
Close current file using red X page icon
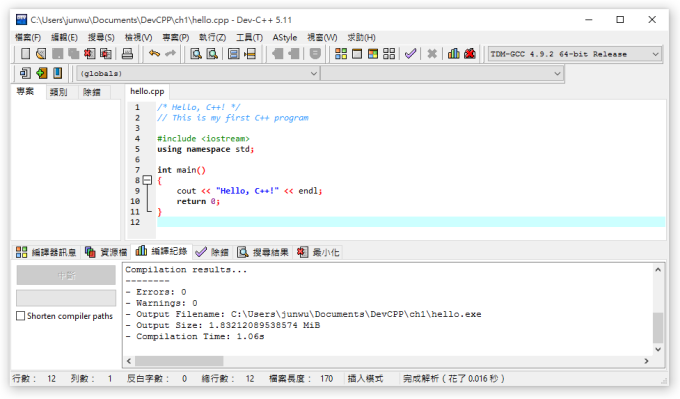coord(89,54)
